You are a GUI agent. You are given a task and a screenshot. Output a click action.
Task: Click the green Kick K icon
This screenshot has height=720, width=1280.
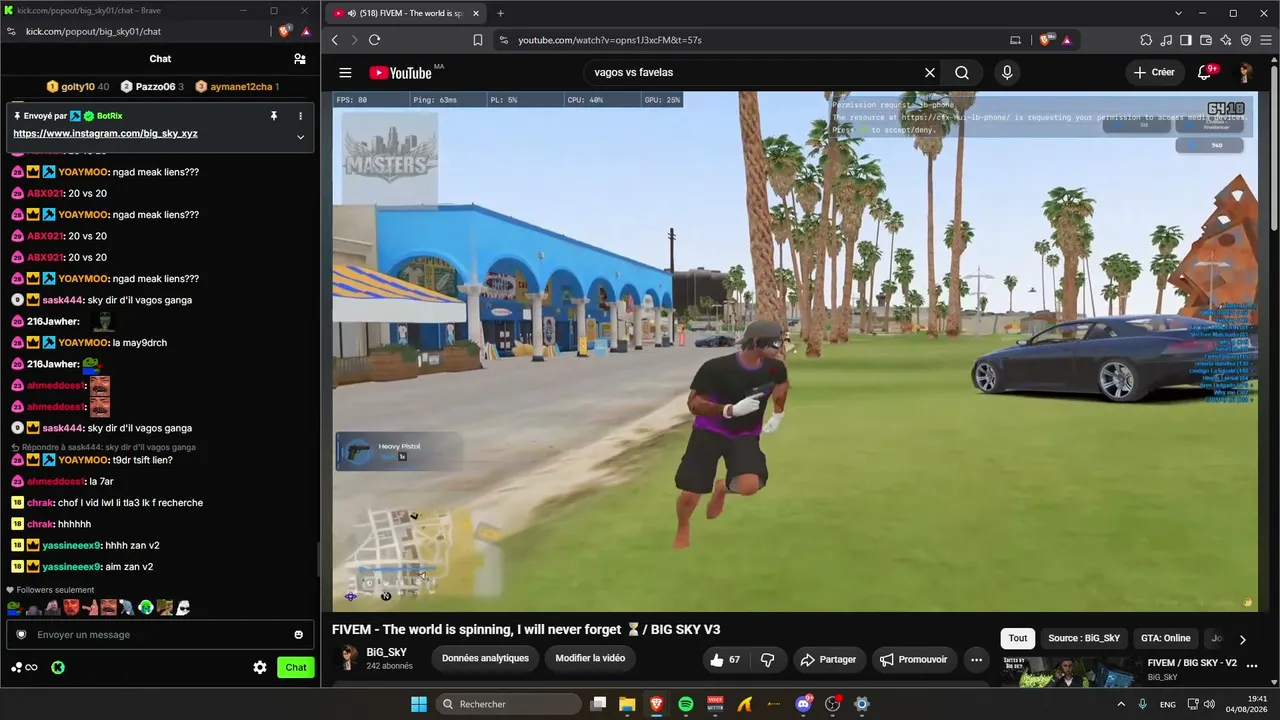(x=58, y=667)
